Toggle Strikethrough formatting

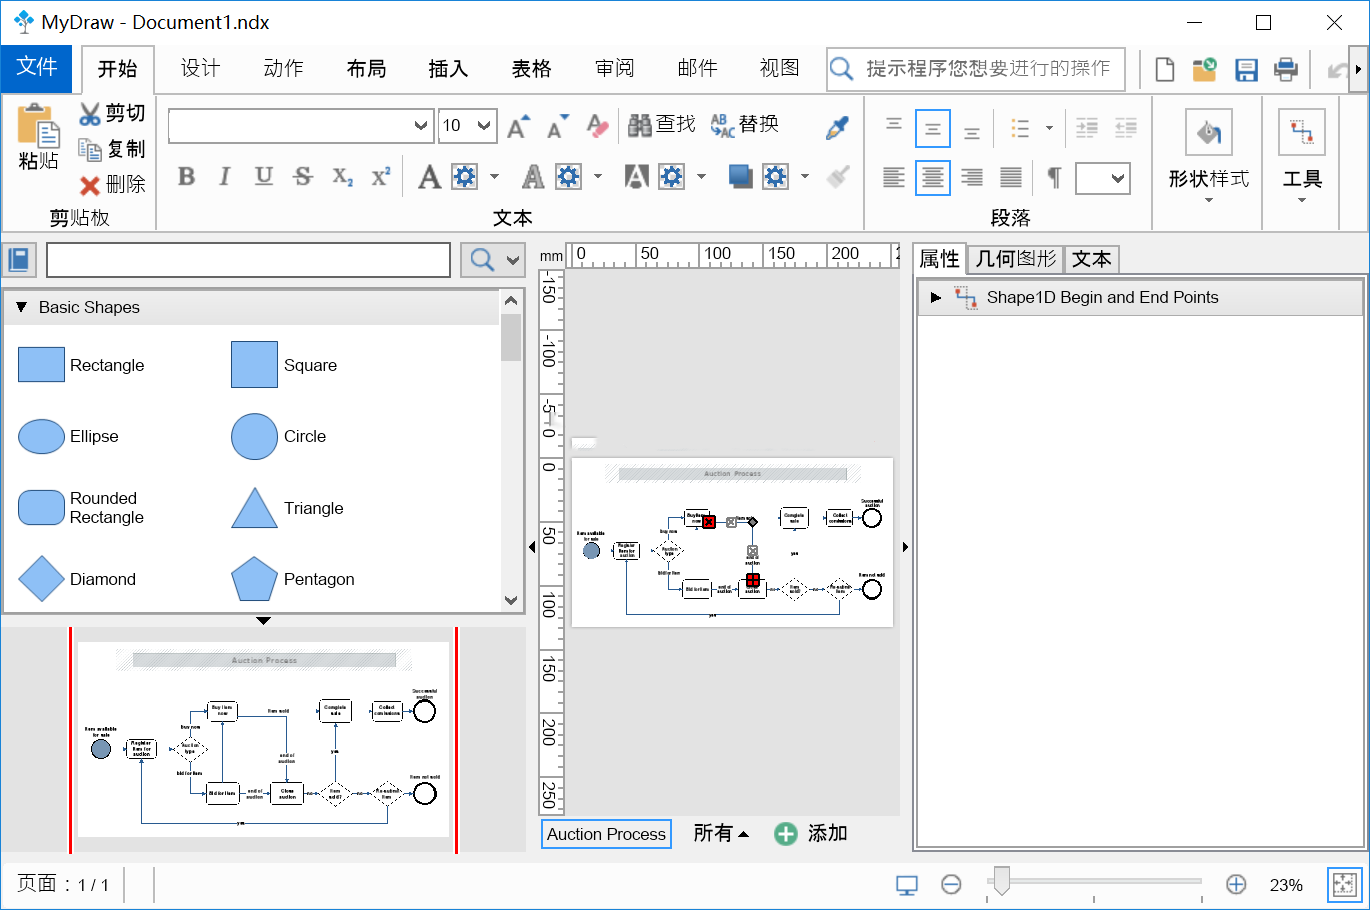tap(303, 177)
